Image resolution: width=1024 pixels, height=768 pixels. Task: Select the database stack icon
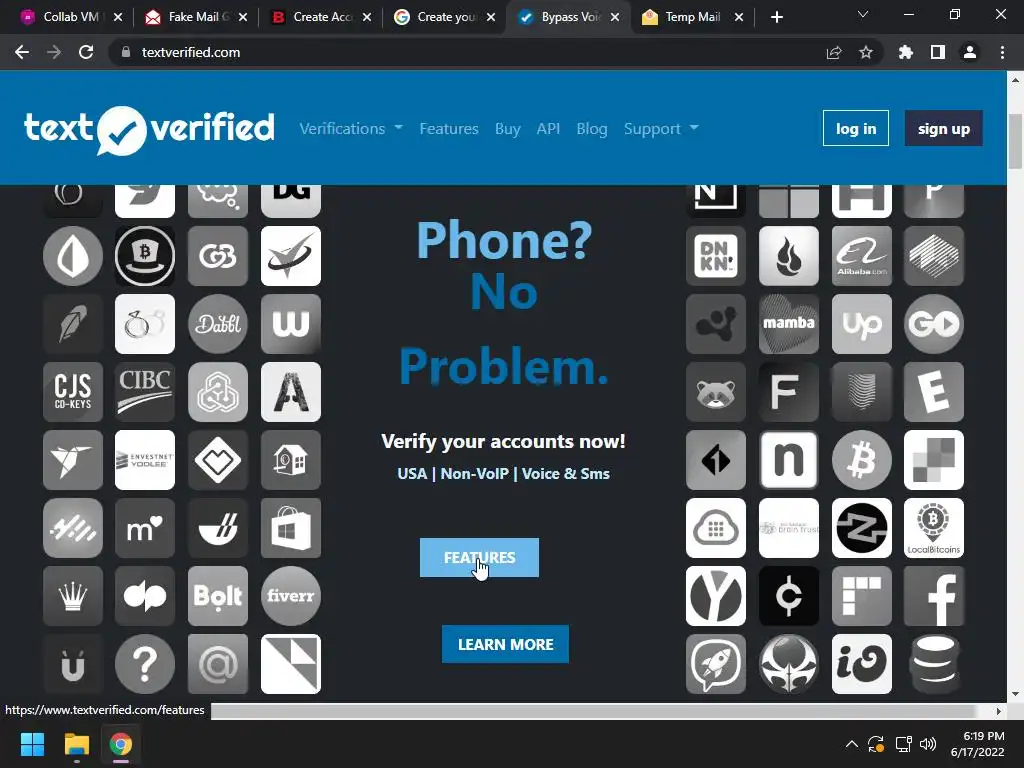pos(934,664)
